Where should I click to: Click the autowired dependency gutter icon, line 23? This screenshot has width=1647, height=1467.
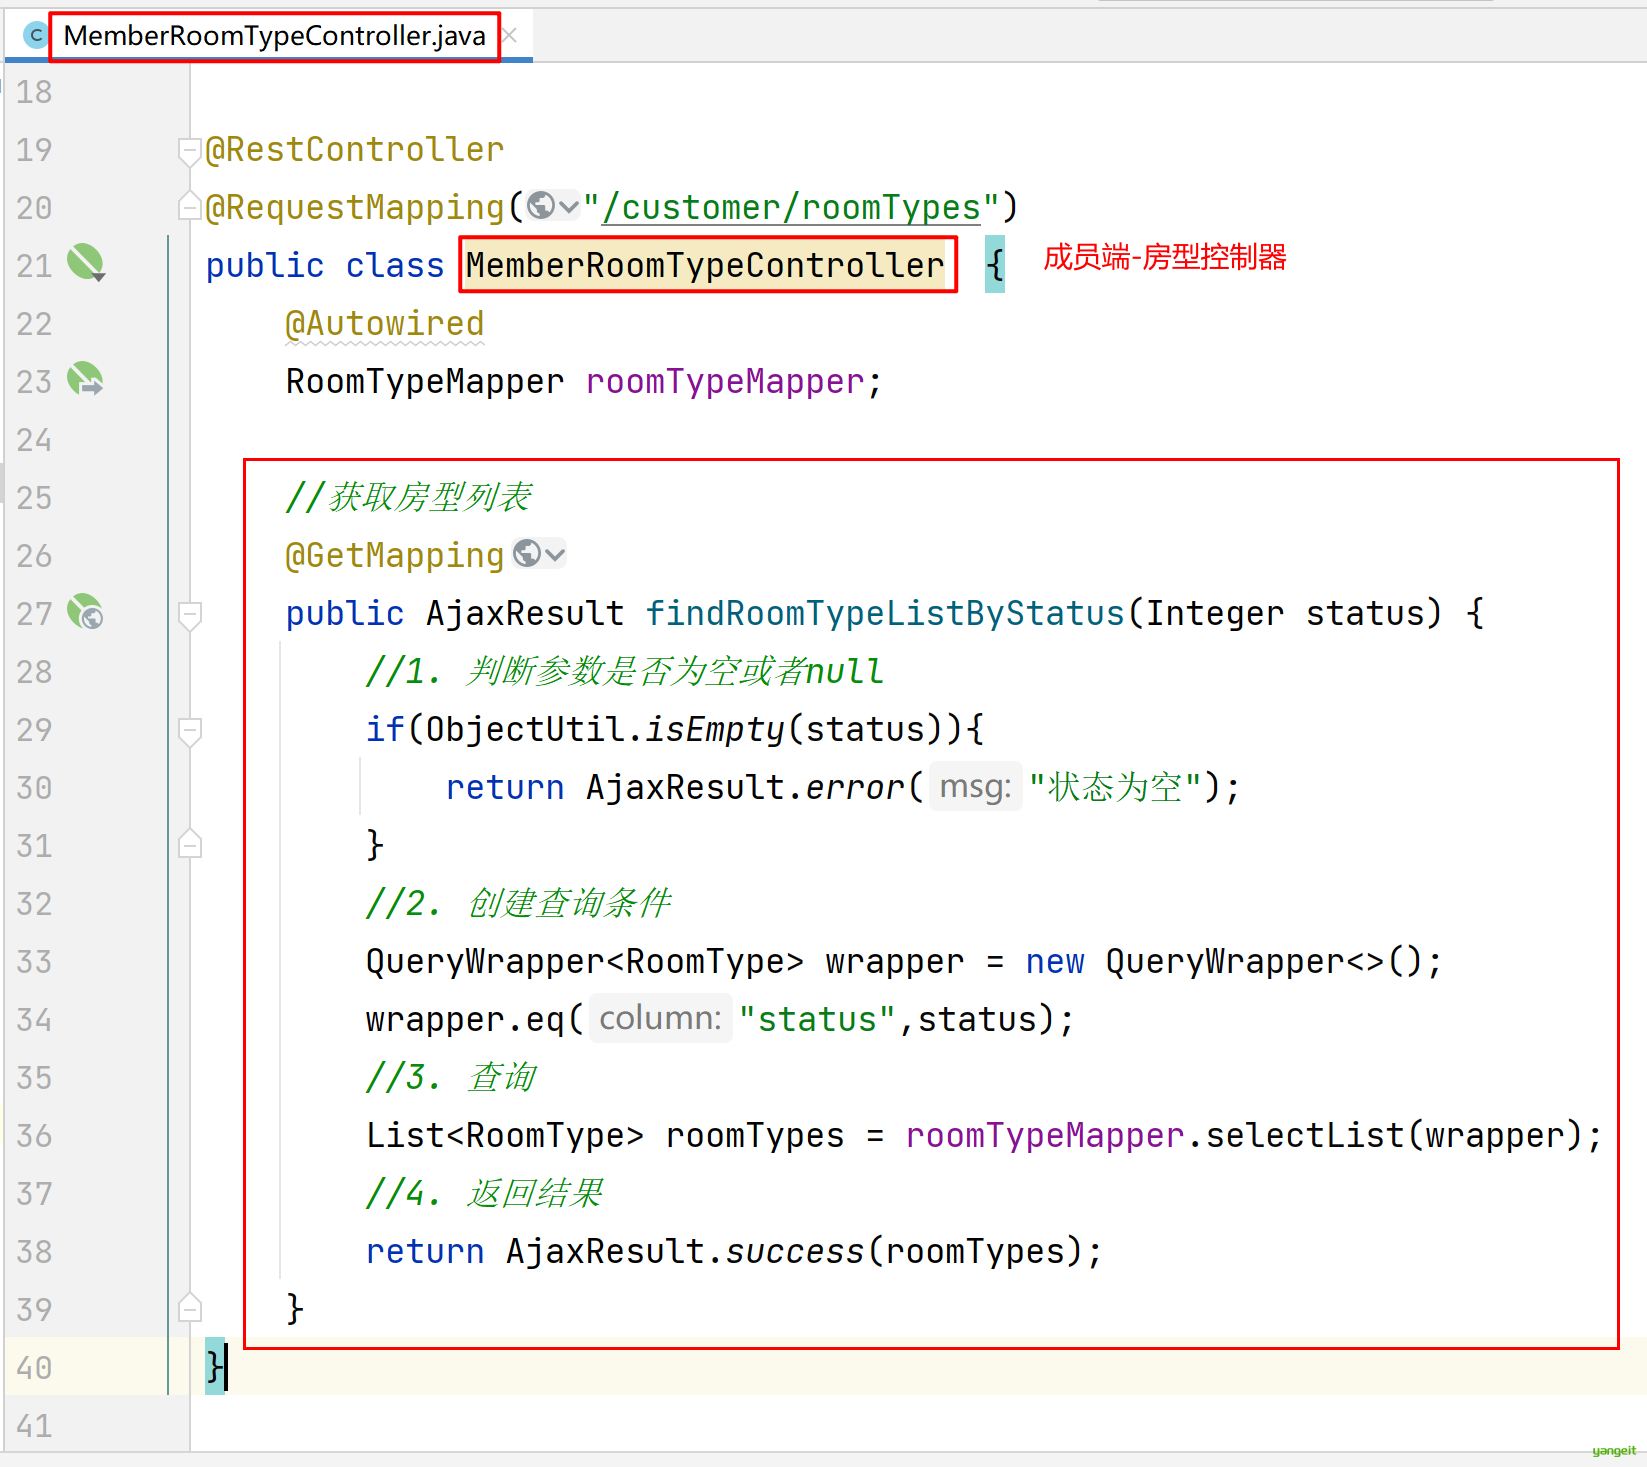tap(86, 379)
